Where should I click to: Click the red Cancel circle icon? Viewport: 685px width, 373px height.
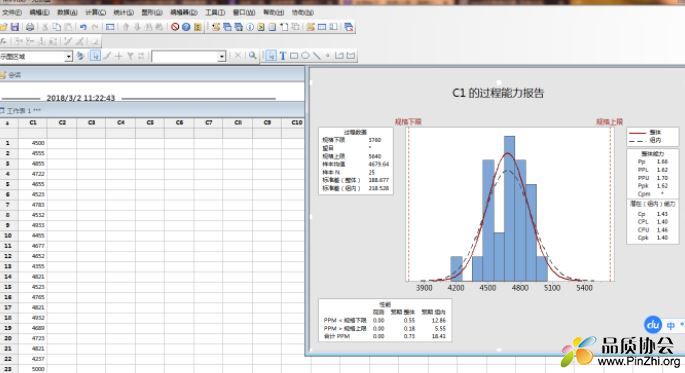pyautogui.click(x=175, y=27)
